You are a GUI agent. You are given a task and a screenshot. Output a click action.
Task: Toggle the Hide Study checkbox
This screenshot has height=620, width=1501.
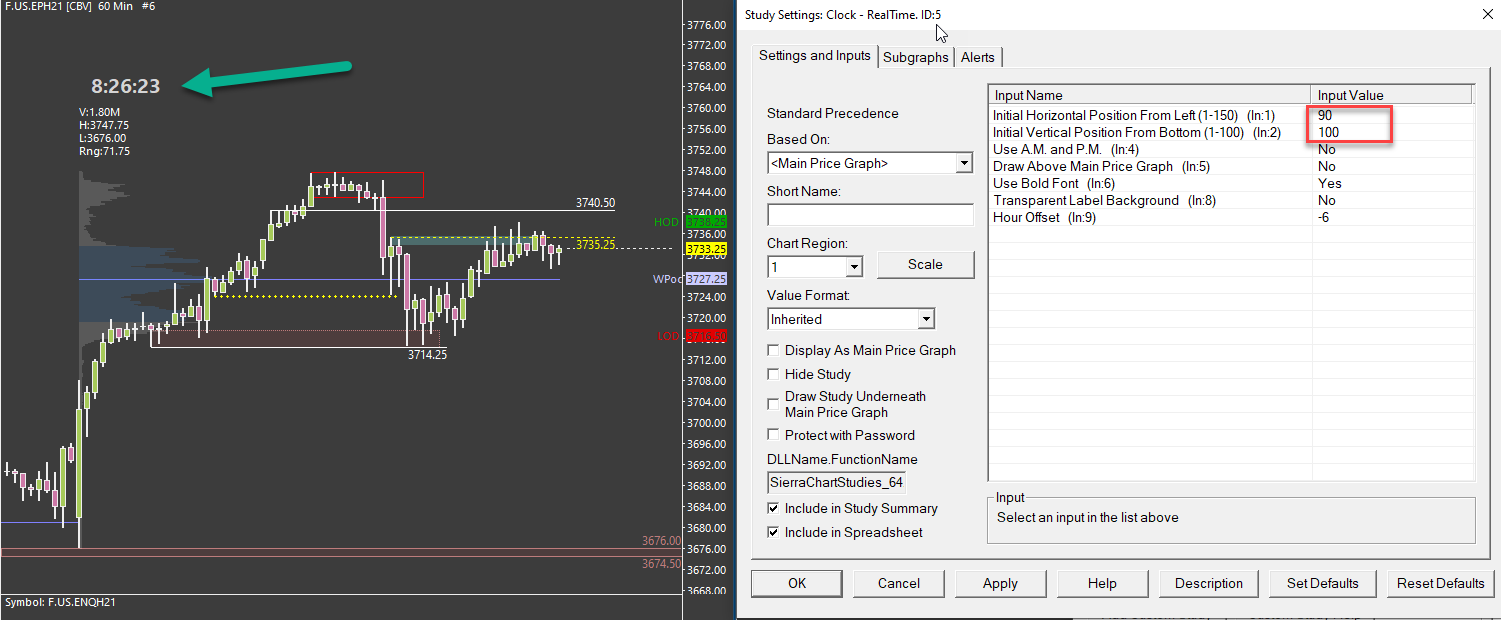[x=774, y=375]
